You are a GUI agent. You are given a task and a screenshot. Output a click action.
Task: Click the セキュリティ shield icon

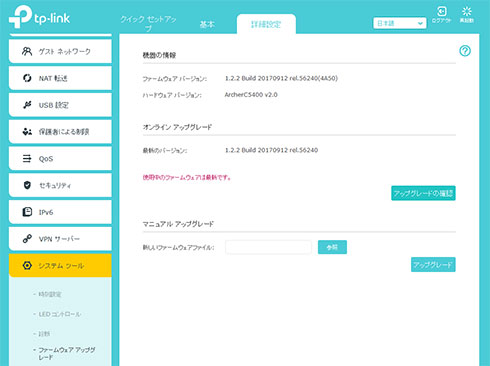pyautogui.click(x=27, y=185)
